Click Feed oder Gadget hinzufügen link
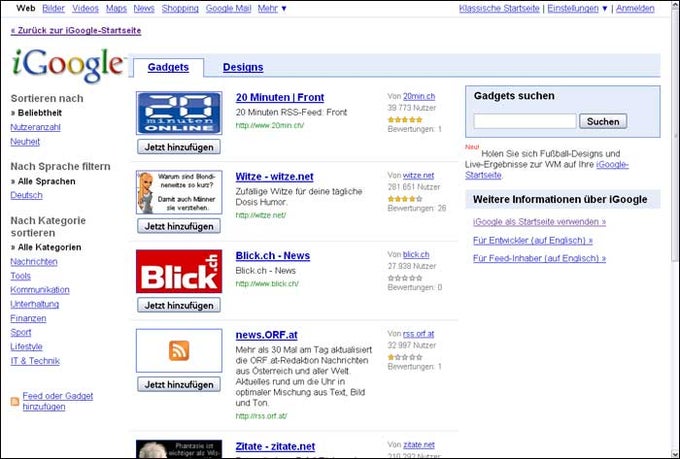 tap(58, 401)
